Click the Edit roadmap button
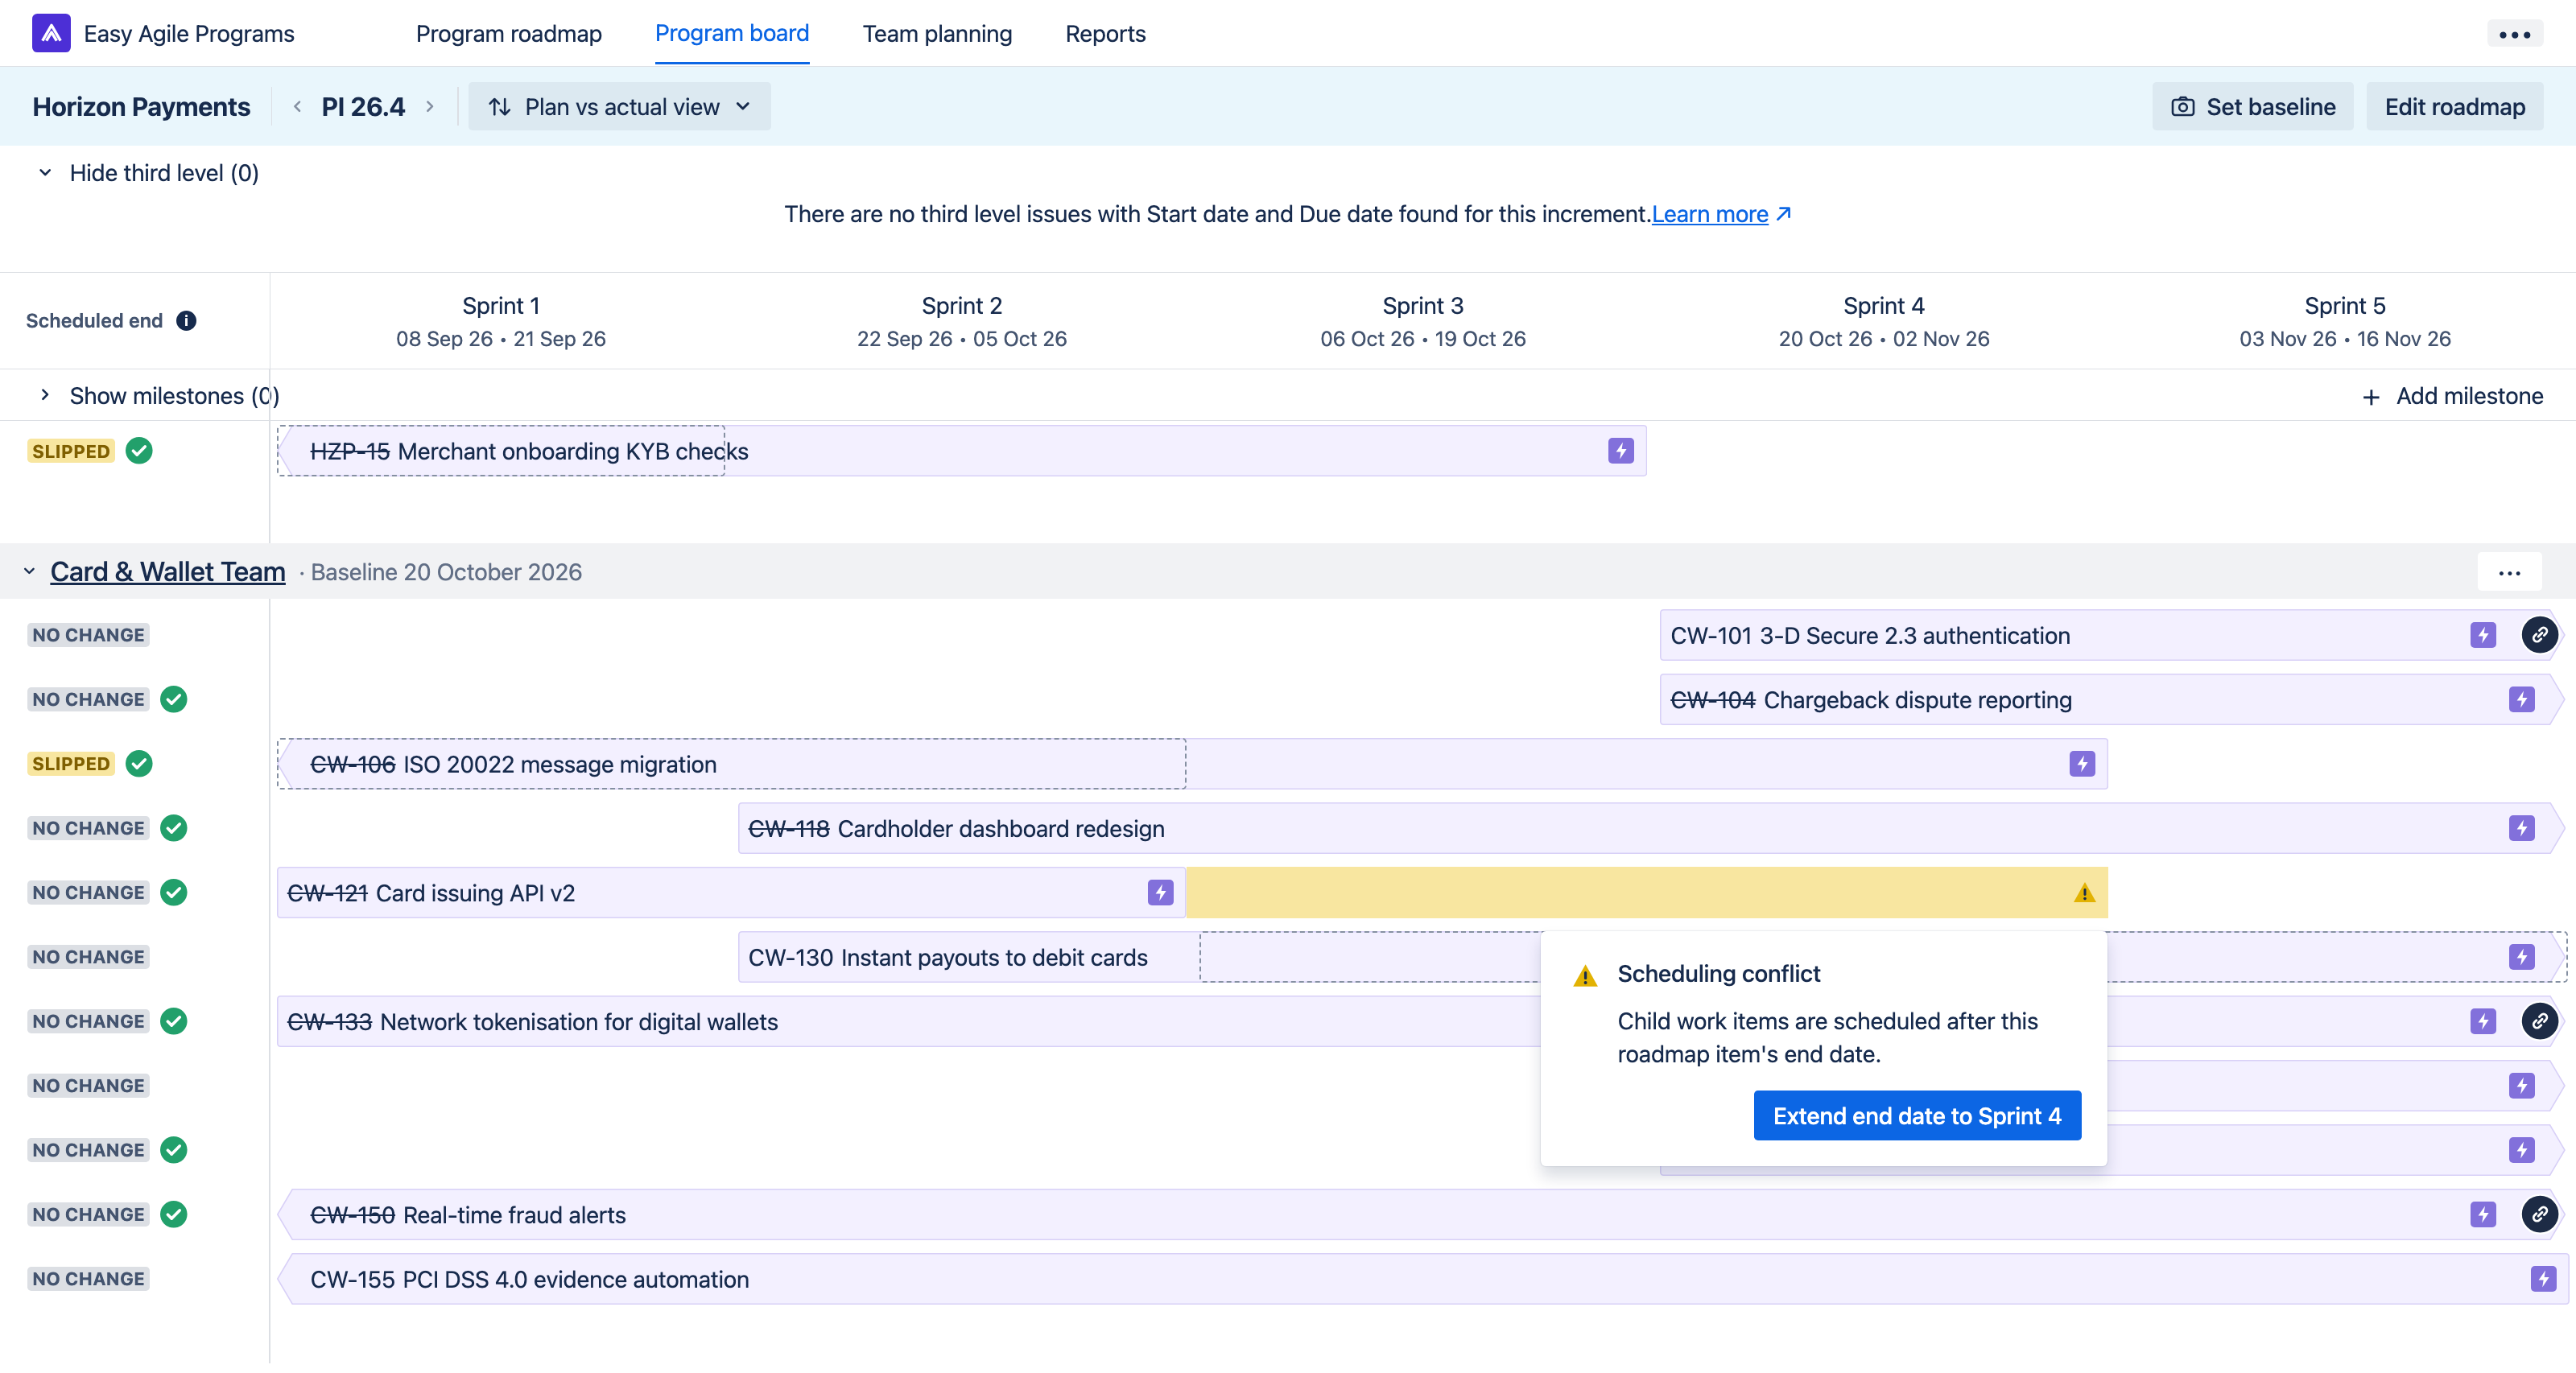Image resolution: width=2576 pixels, height=1373 pixels. click(2454, 107)
